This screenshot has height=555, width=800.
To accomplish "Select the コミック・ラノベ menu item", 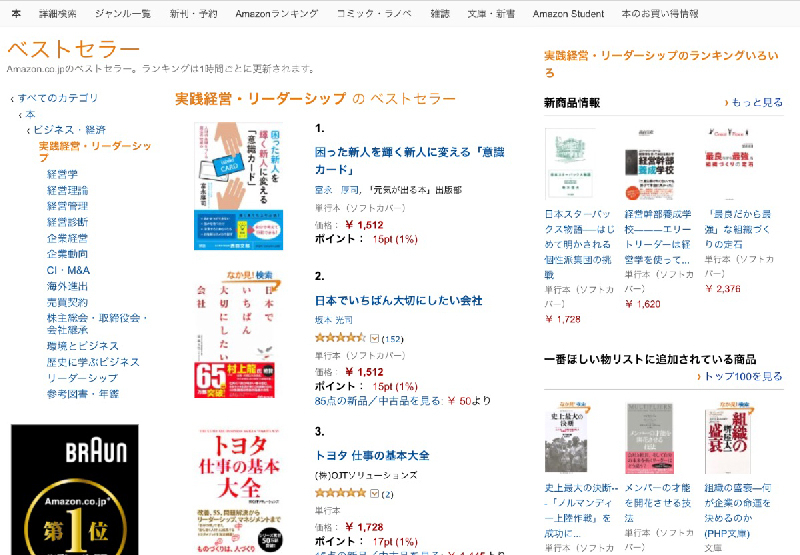I will (374, 14).
